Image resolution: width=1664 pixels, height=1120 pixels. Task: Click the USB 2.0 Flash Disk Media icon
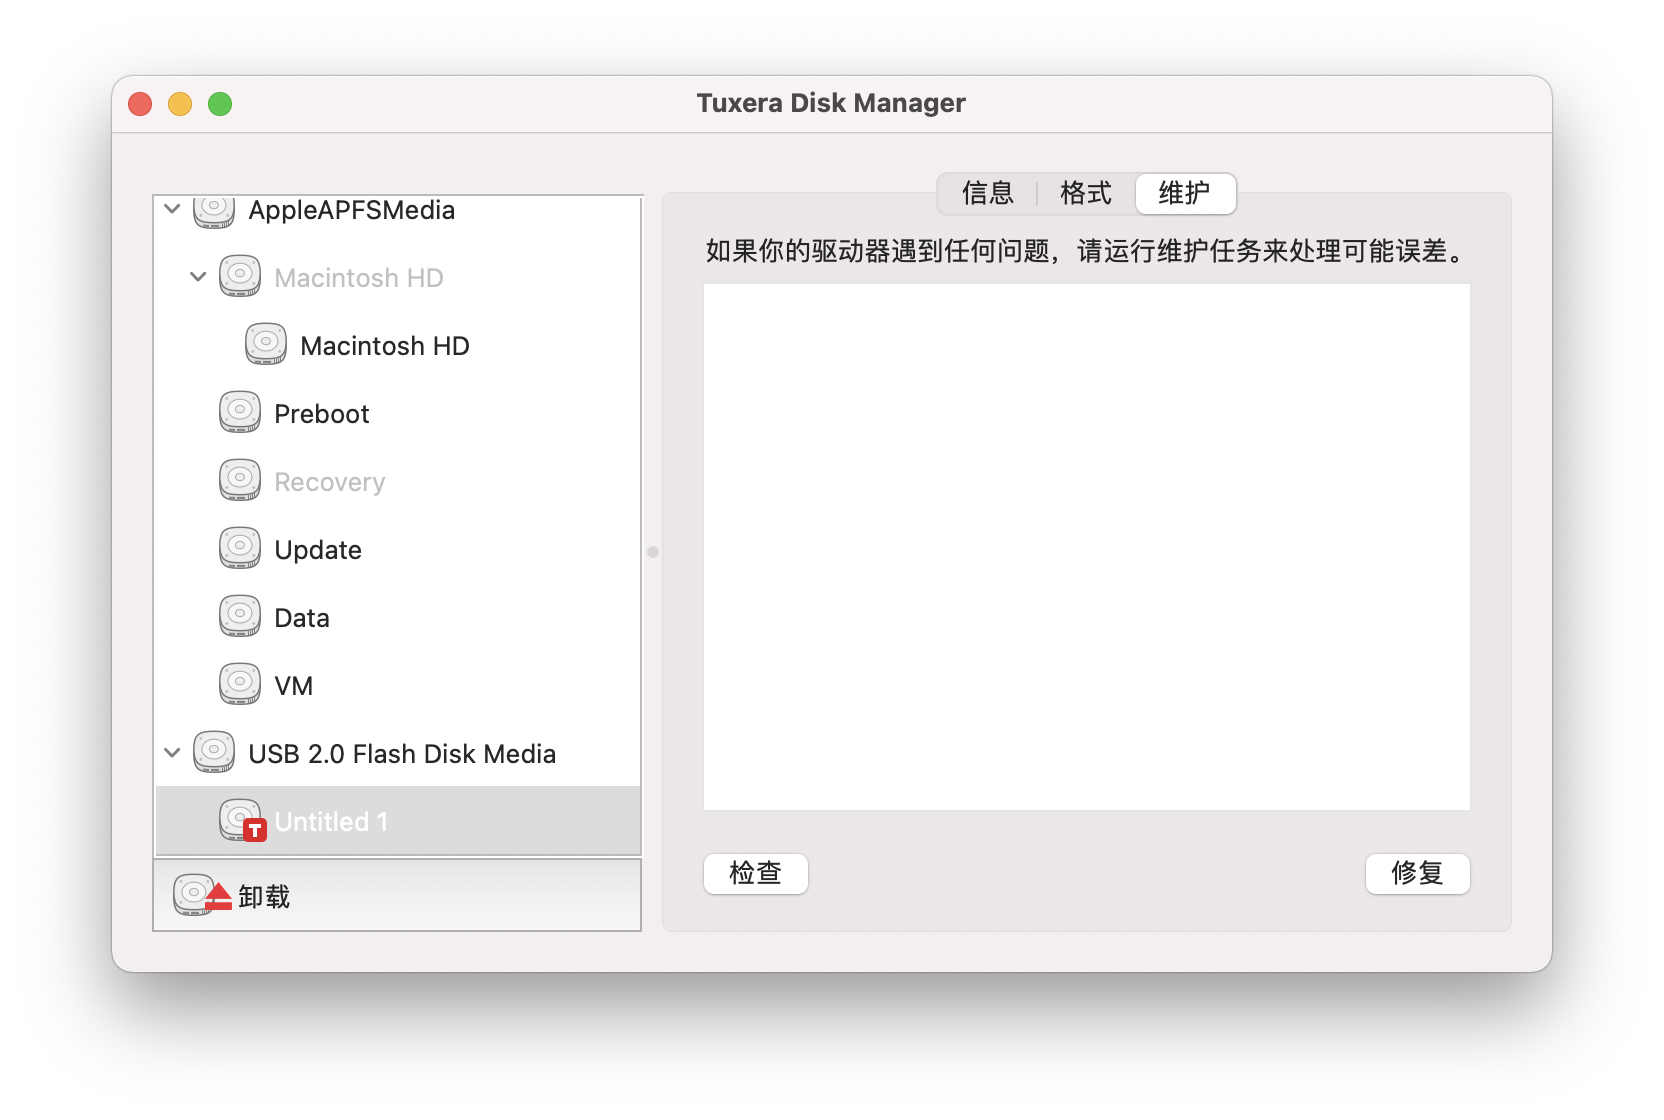tap(214, 753)
